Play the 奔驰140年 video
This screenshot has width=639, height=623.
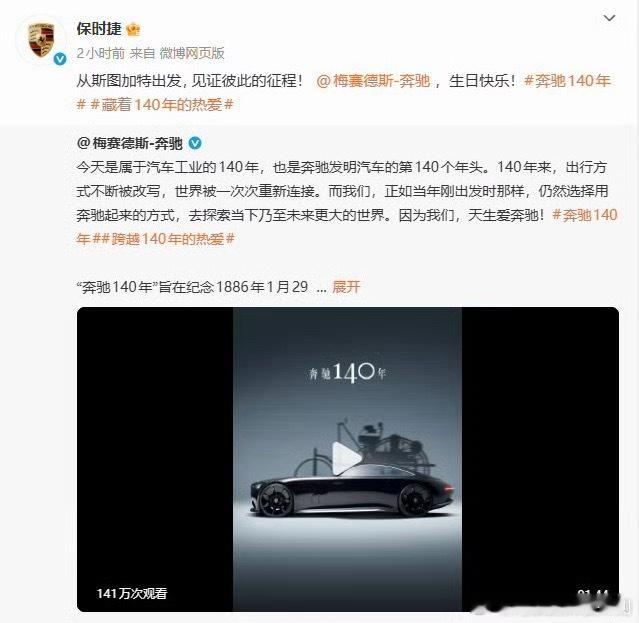click(x=346, y=458)
